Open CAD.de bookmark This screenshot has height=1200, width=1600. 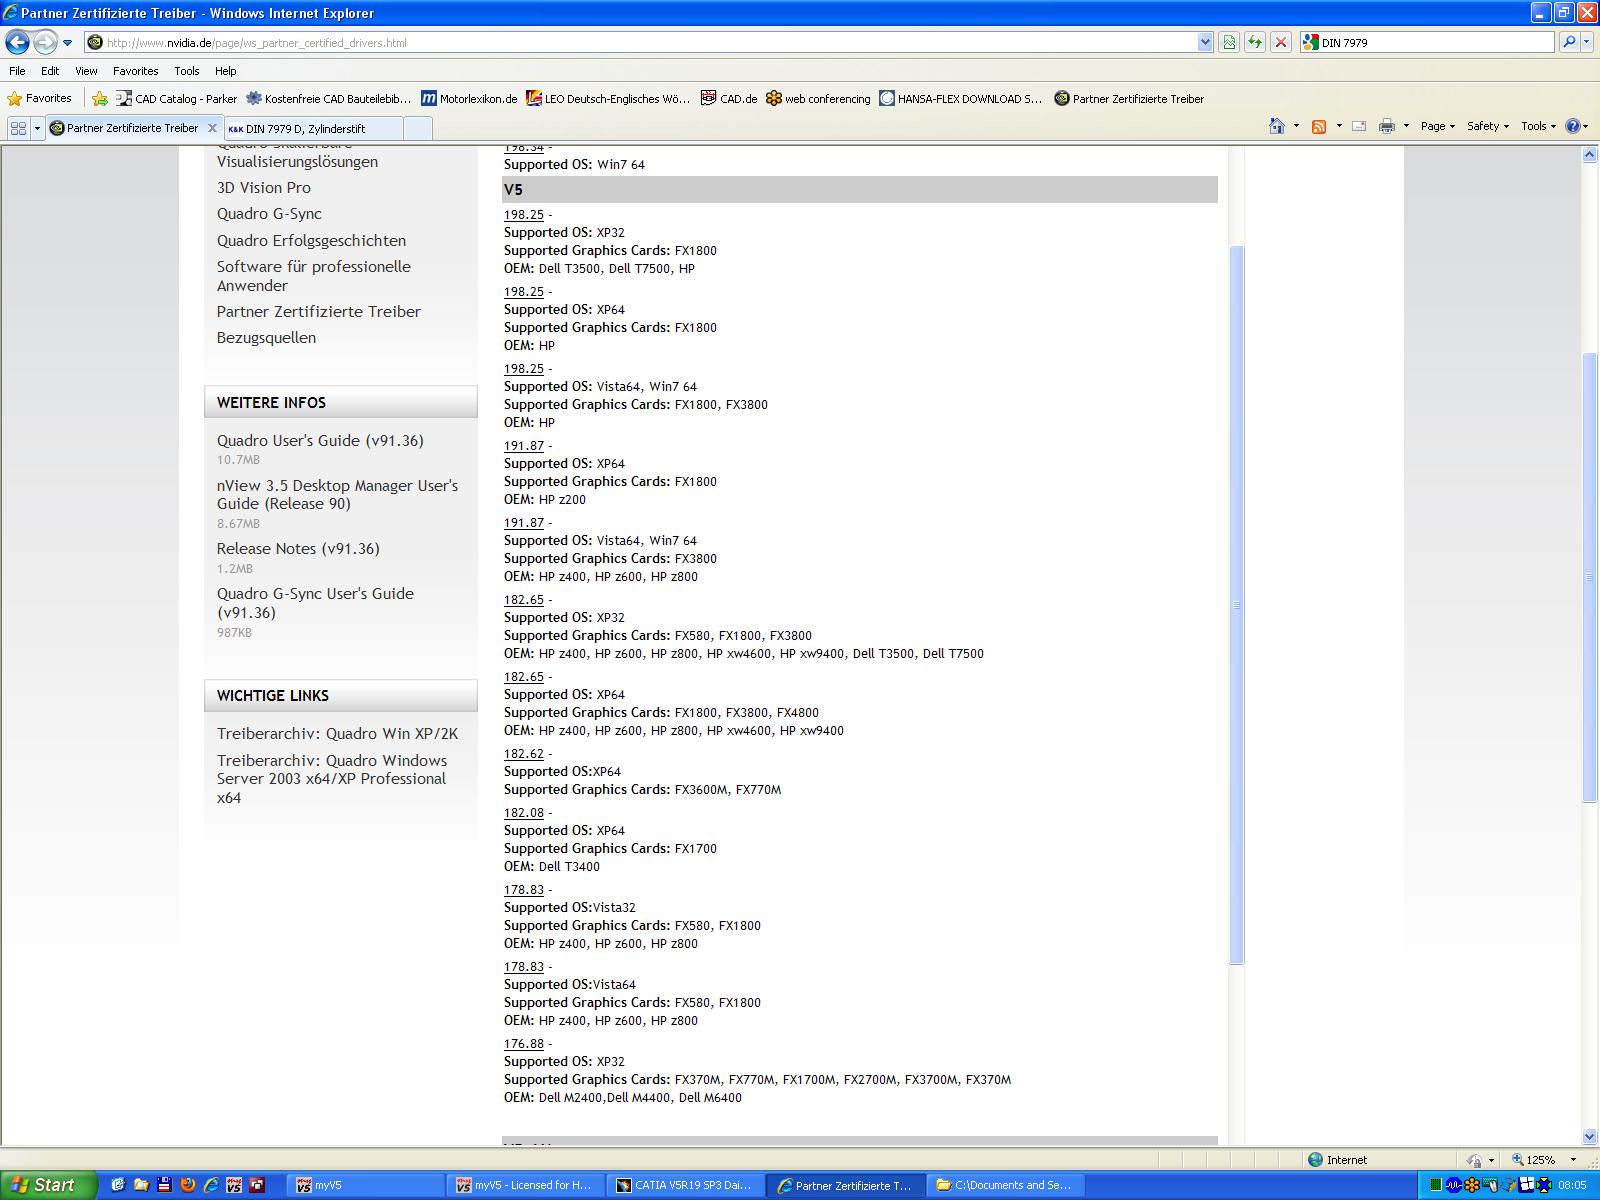(x=729, y=98)
